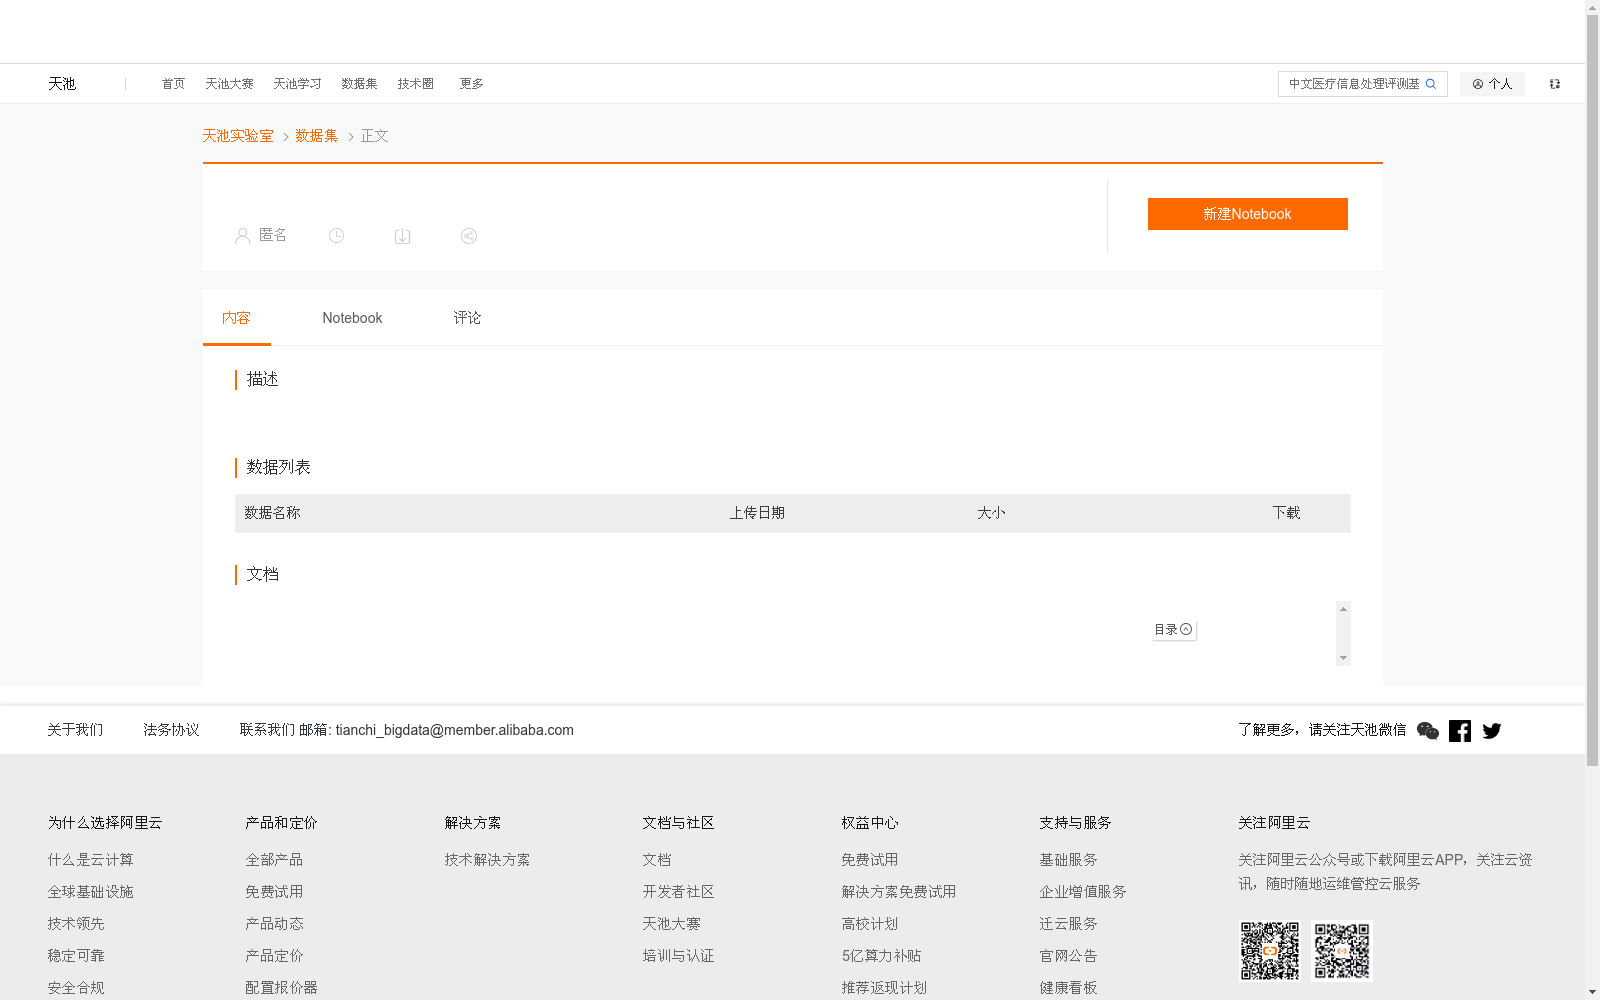Open the Twitter icon in footer

click(1492, 731)
